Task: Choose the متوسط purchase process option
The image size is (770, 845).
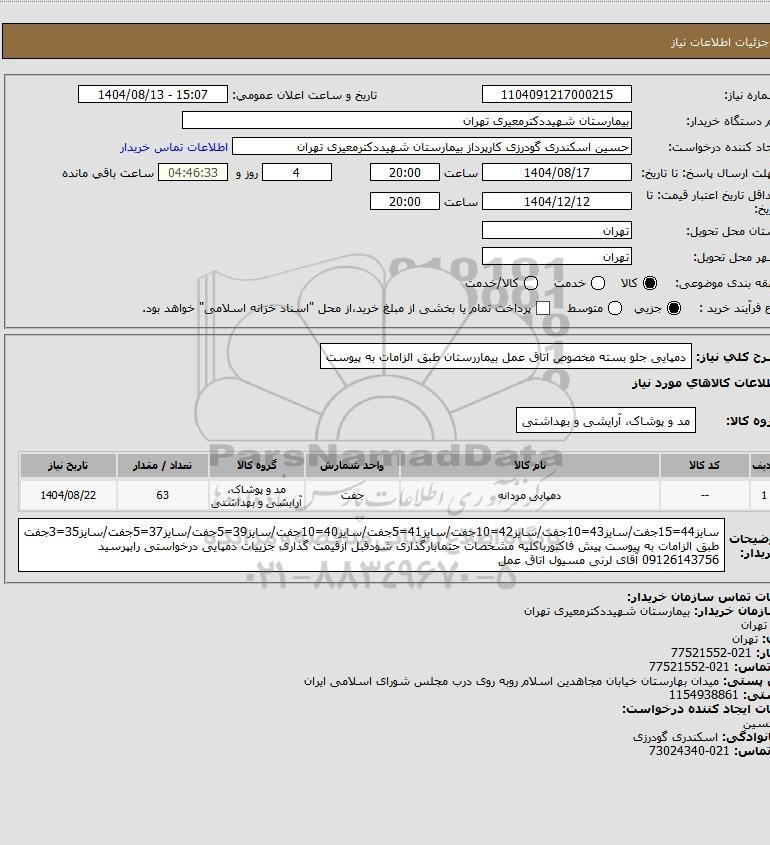Action: click(x=615, y=309)
